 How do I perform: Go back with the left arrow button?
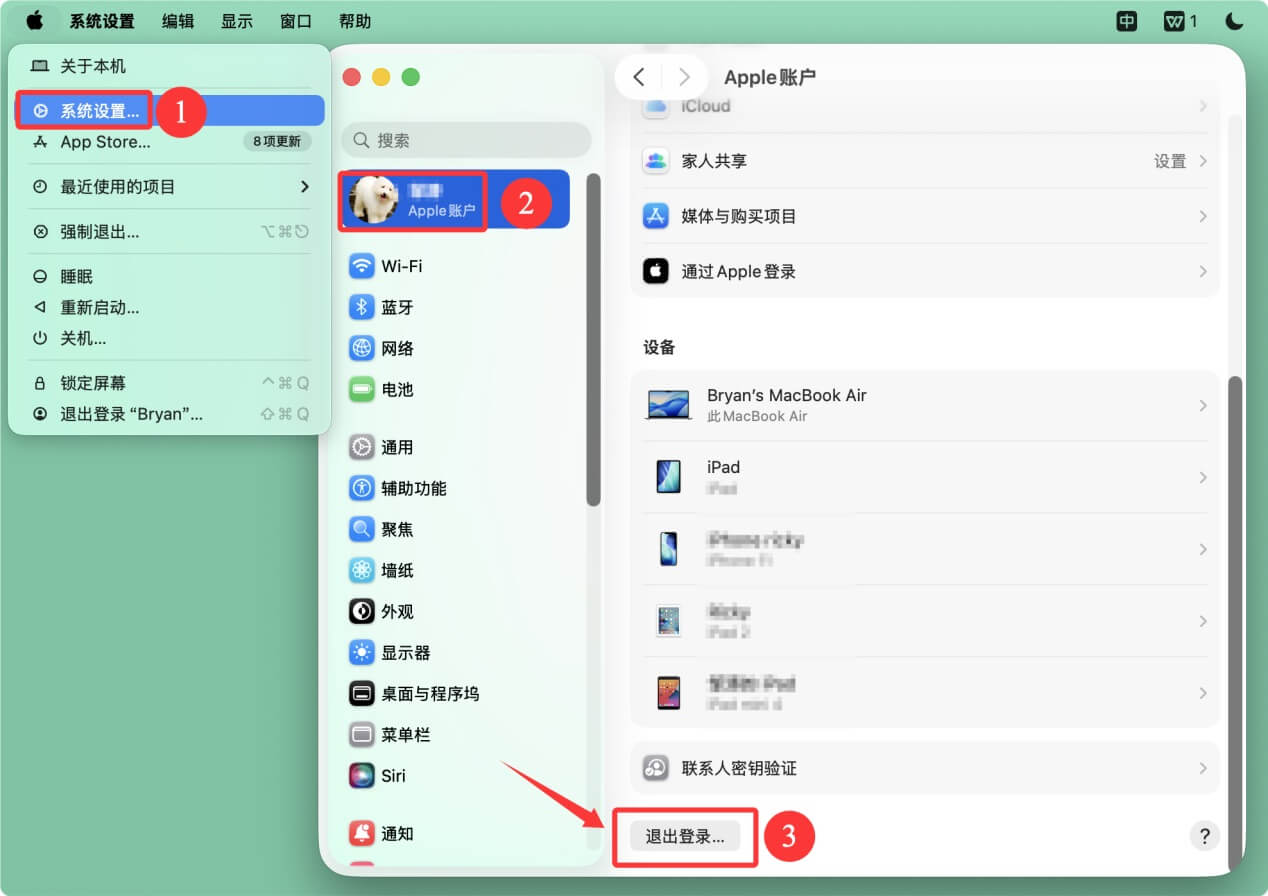point(639,77)
